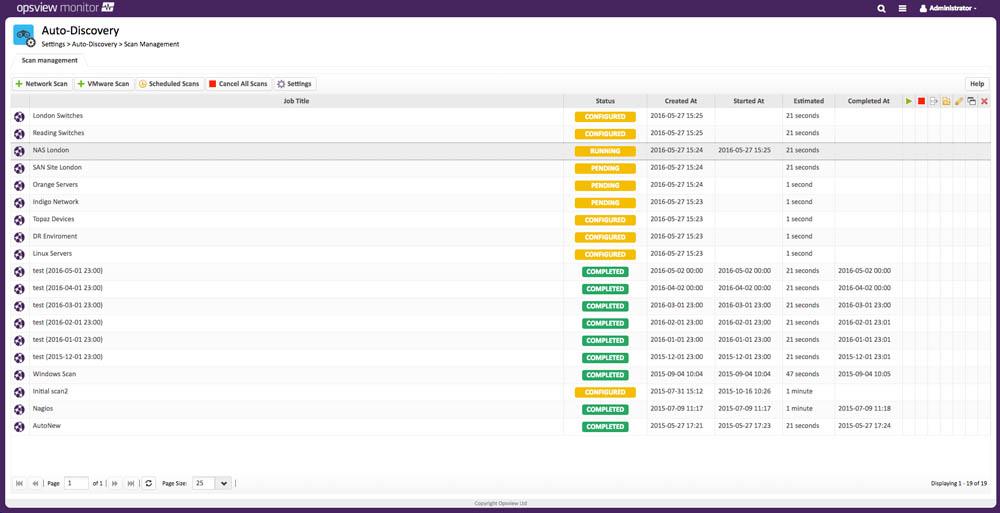Click scan icon for Topaz Devices
Viewport: 1000px width, 513px height.
click(19, 220)
